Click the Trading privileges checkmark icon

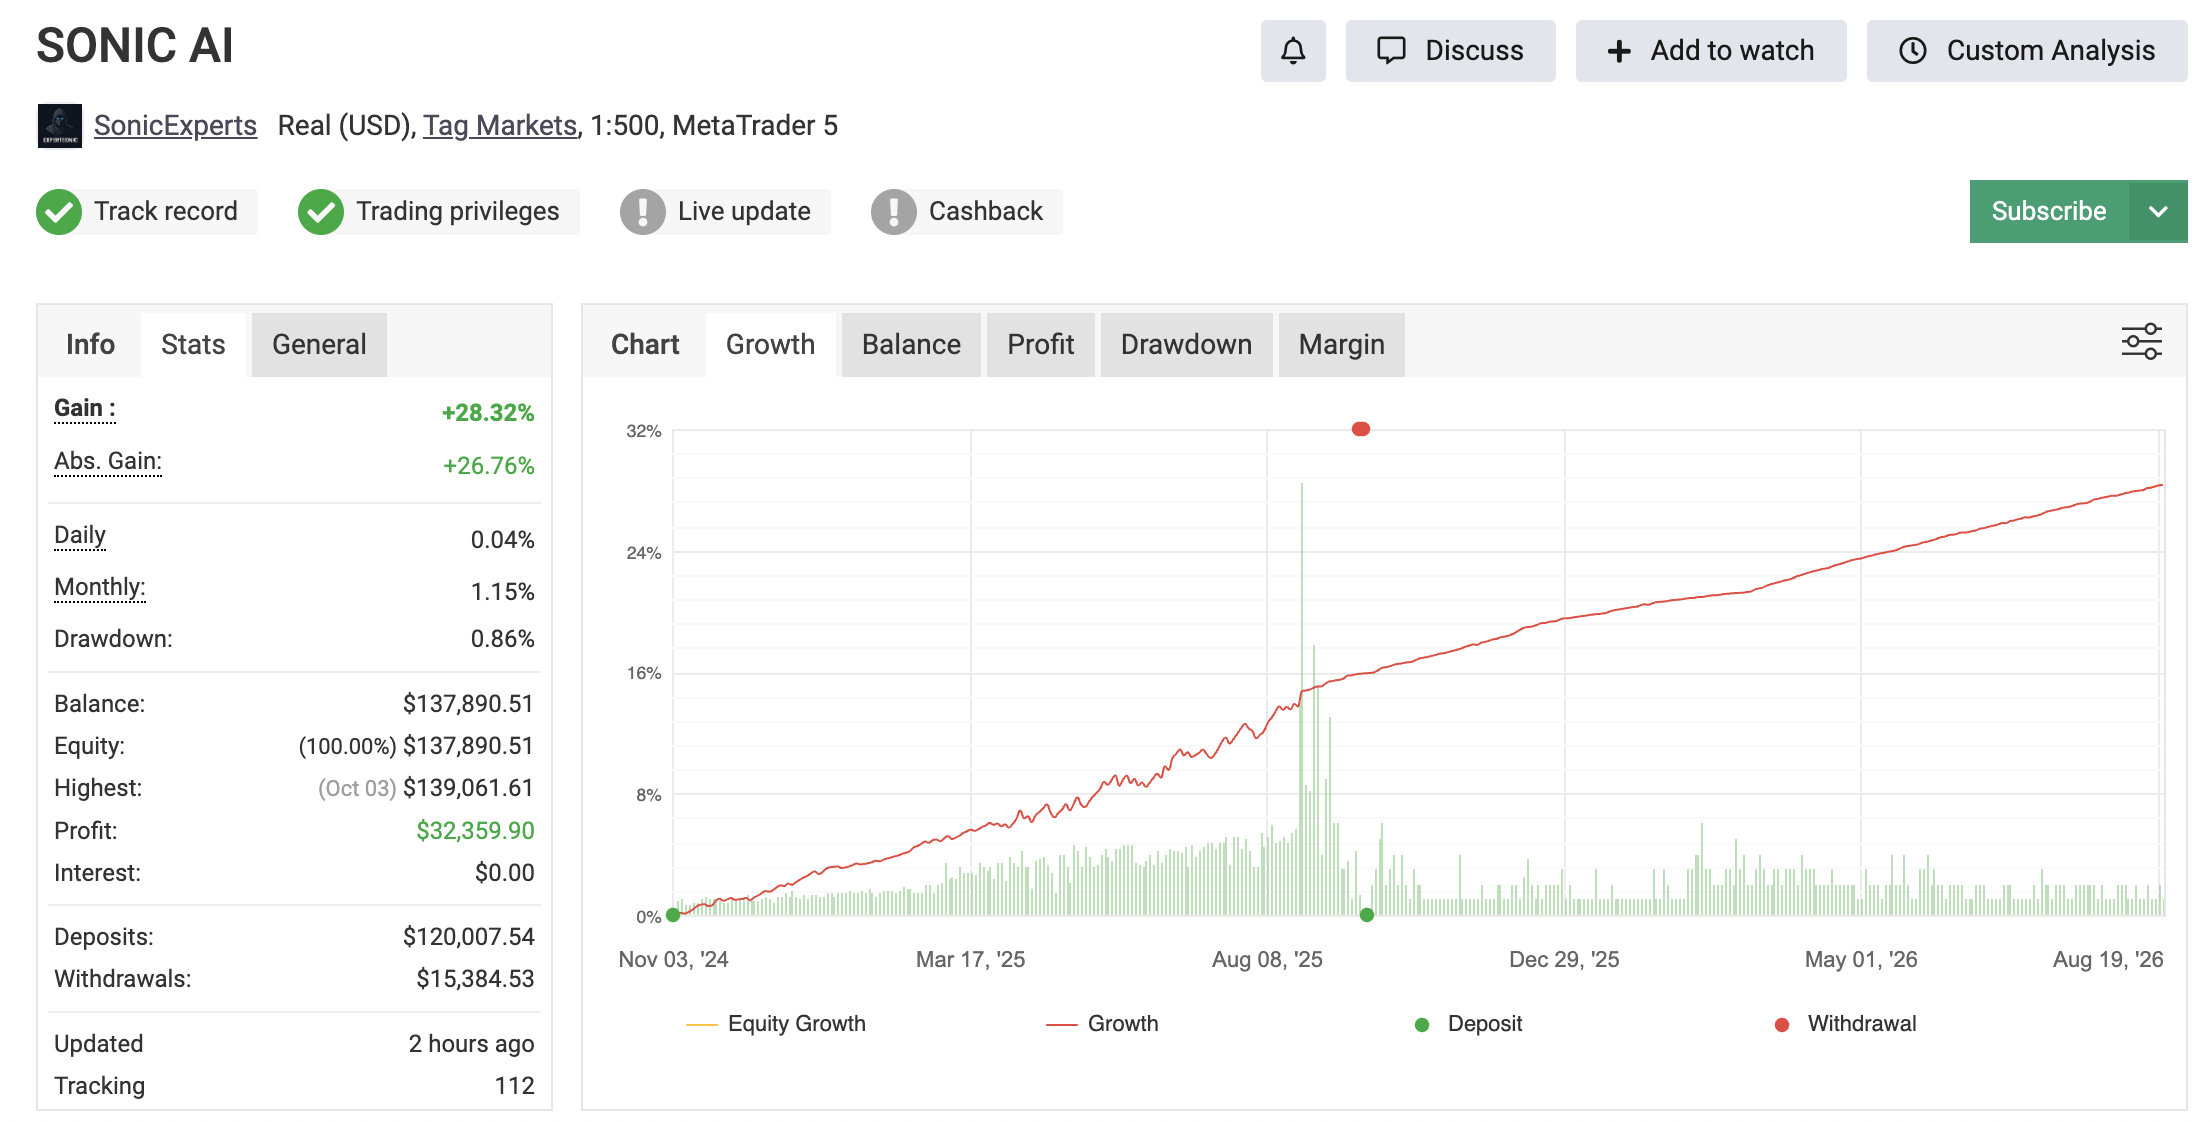click(x=321, y=212)
